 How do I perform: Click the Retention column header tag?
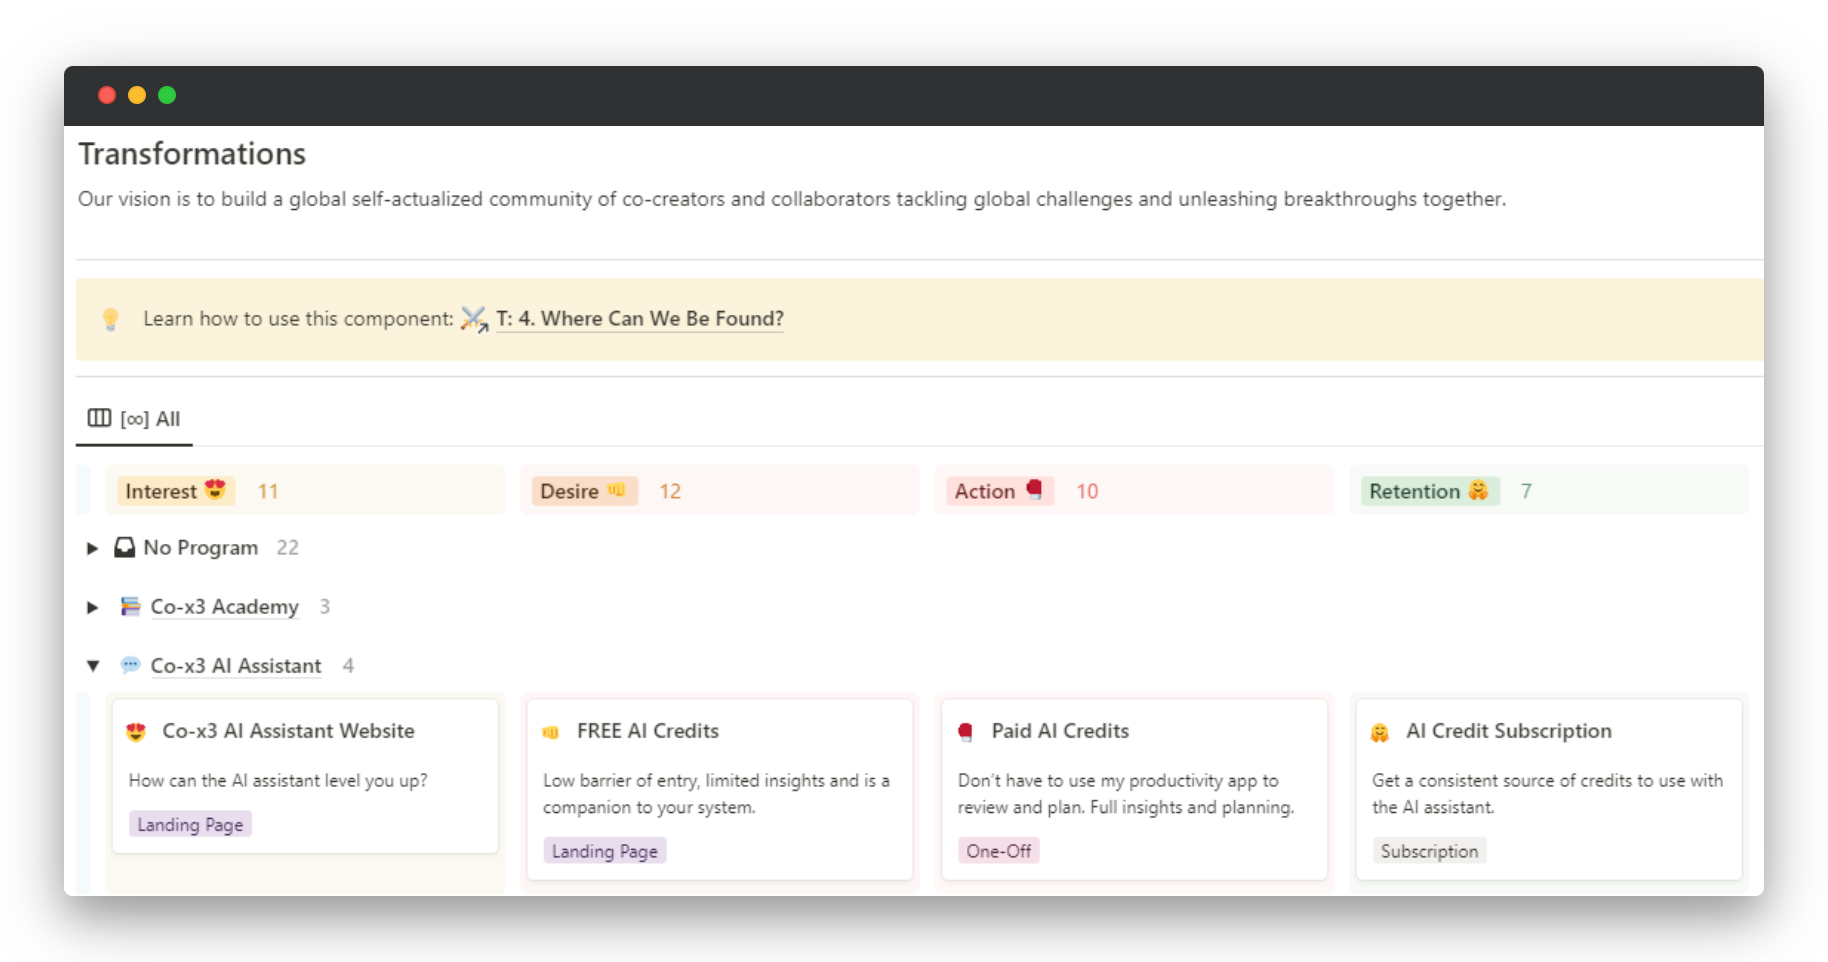tap(1428, 491)
